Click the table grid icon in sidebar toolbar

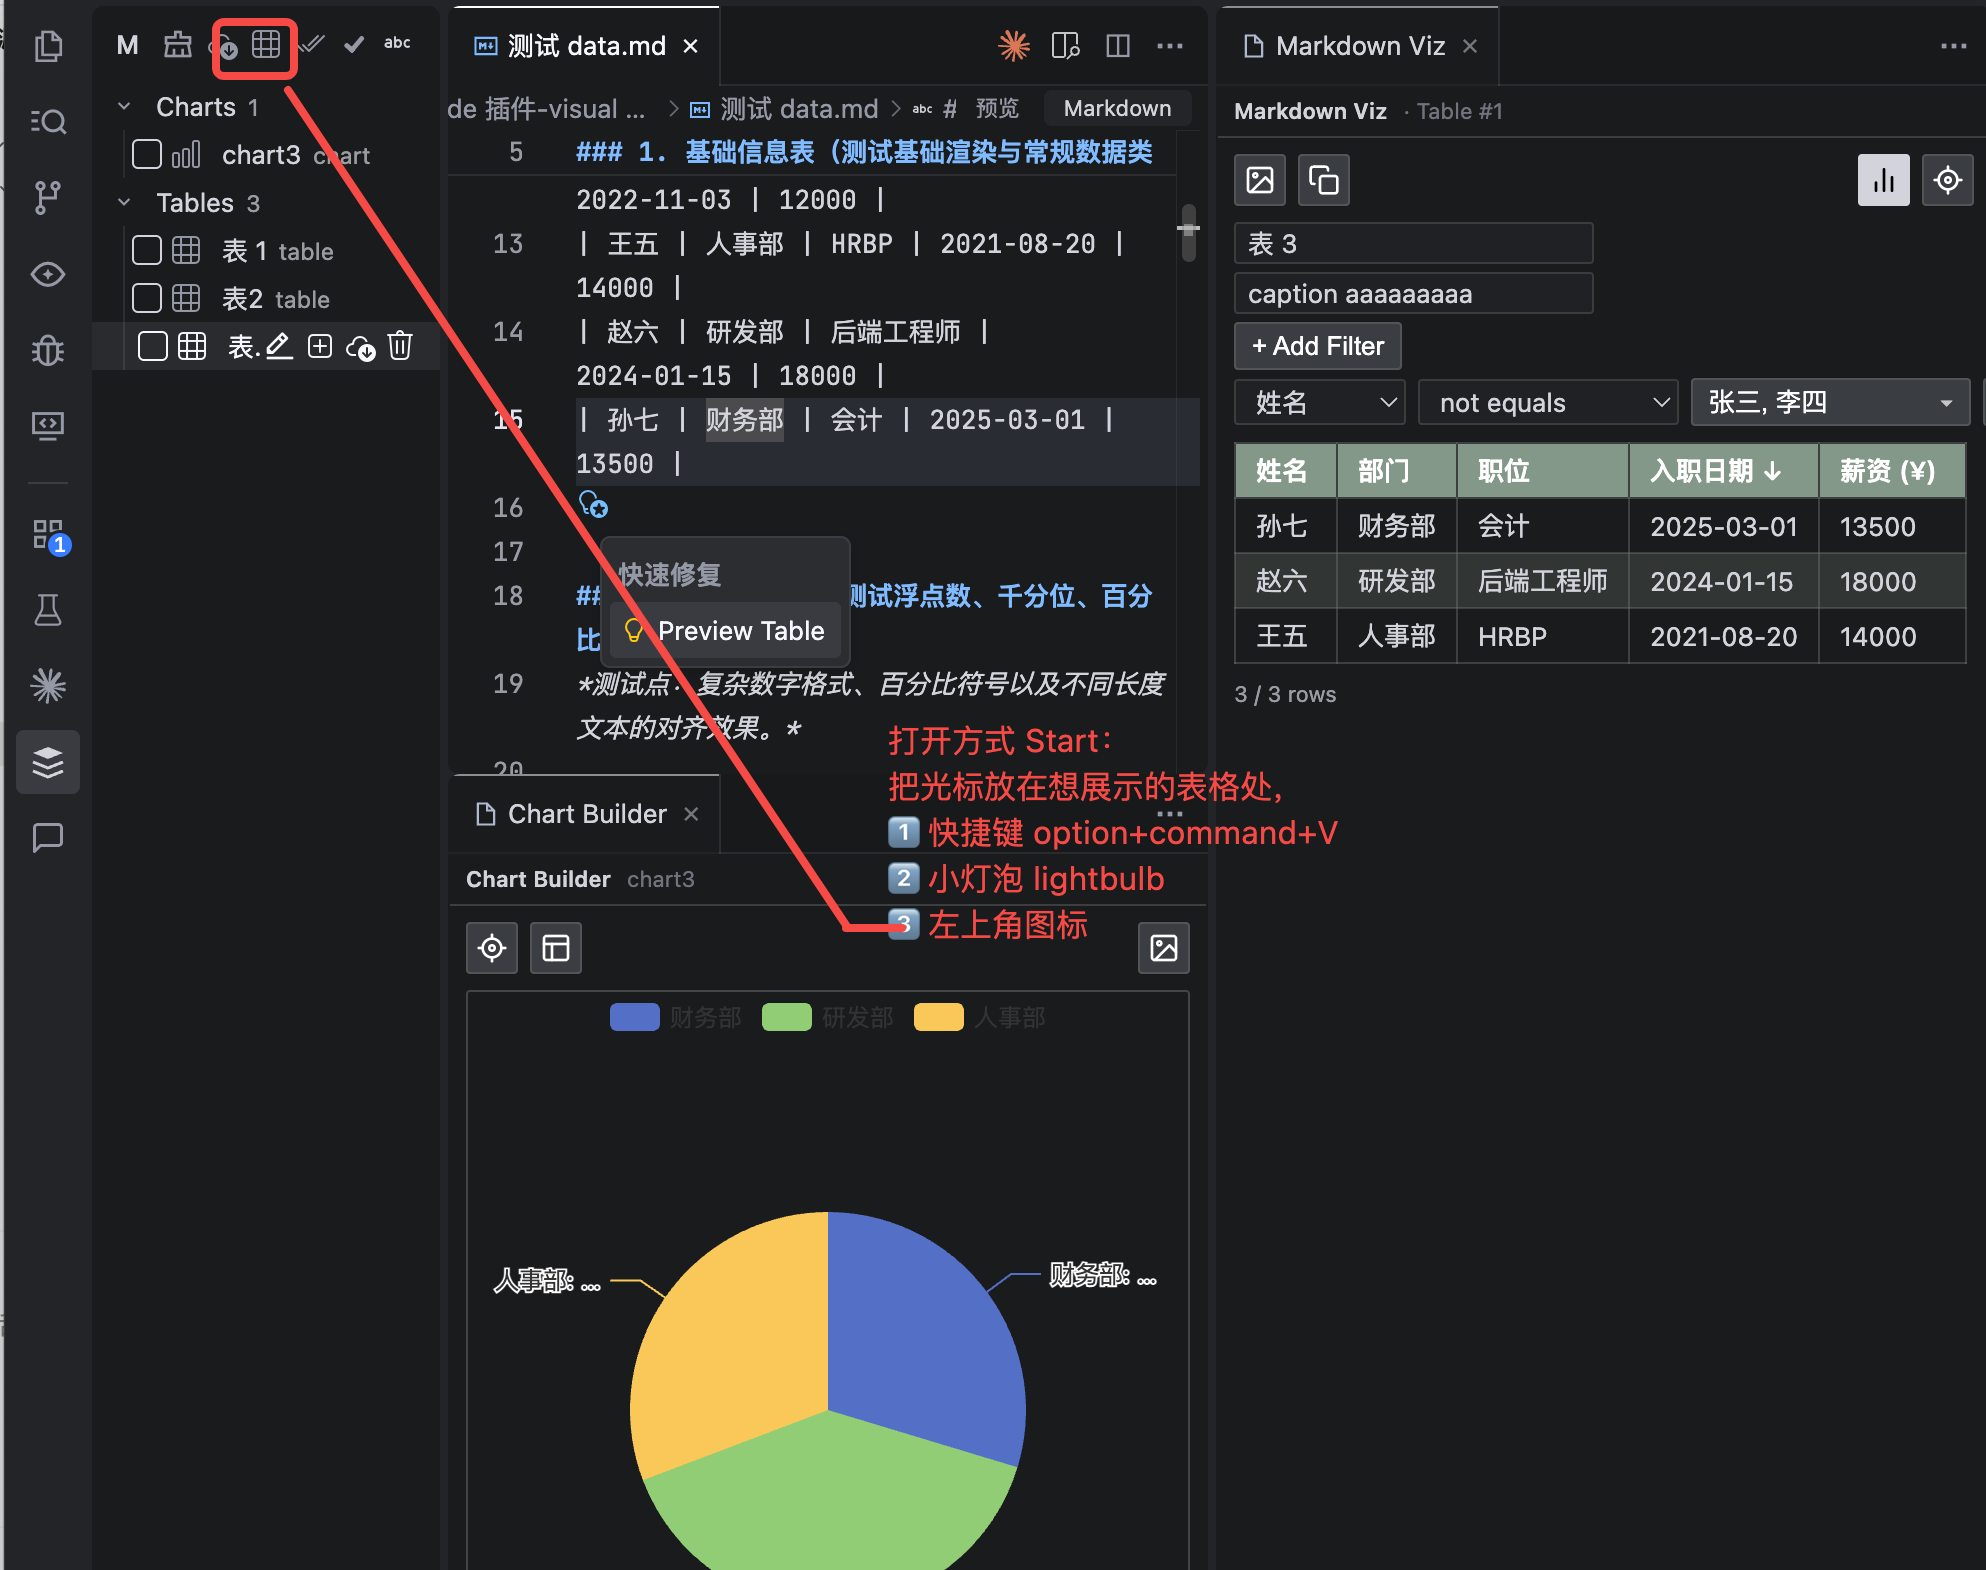click(x=266, y=44)
